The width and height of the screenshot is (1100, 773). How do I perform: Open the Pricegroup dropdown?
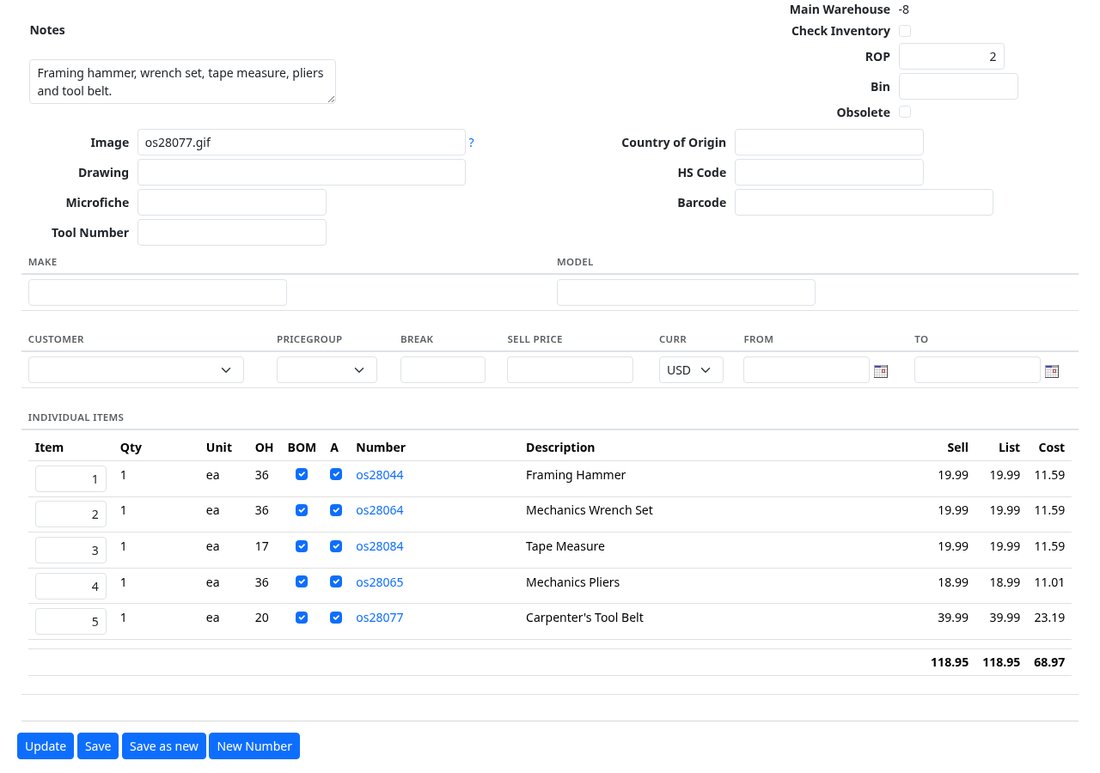click(327, 370)
